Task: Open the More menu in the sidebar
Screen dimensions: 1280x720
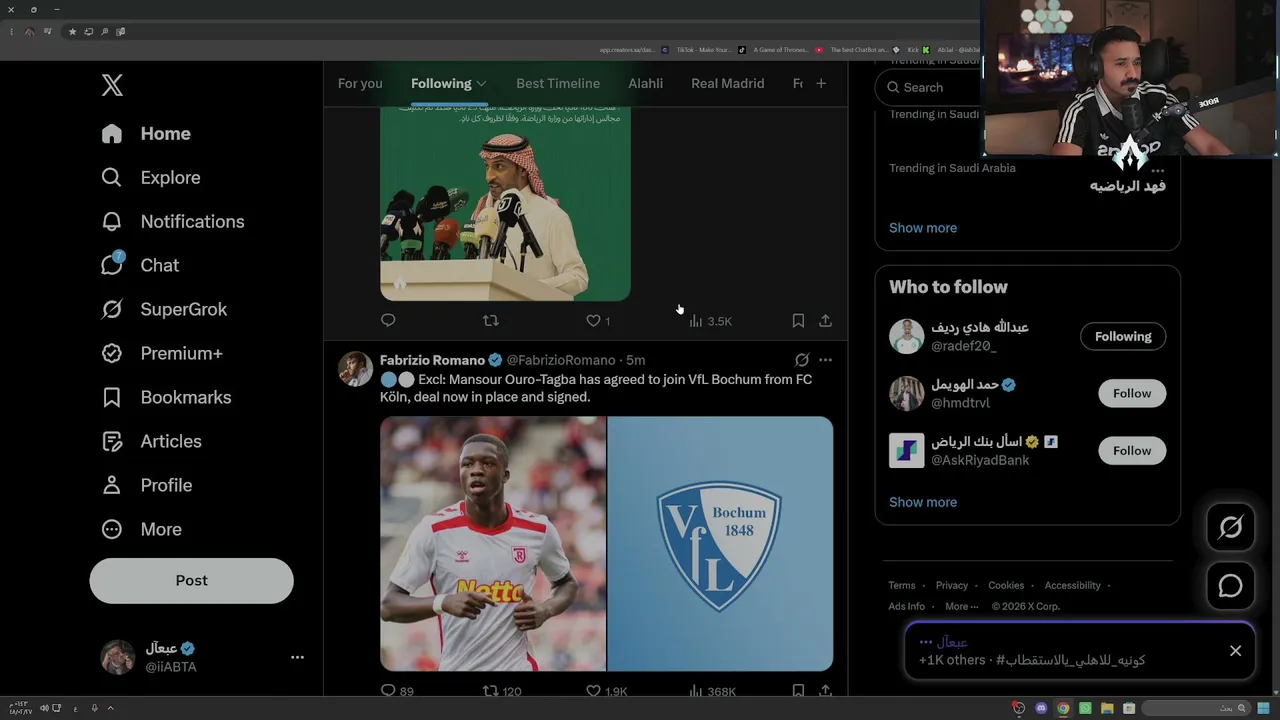Action: (141, 529)
